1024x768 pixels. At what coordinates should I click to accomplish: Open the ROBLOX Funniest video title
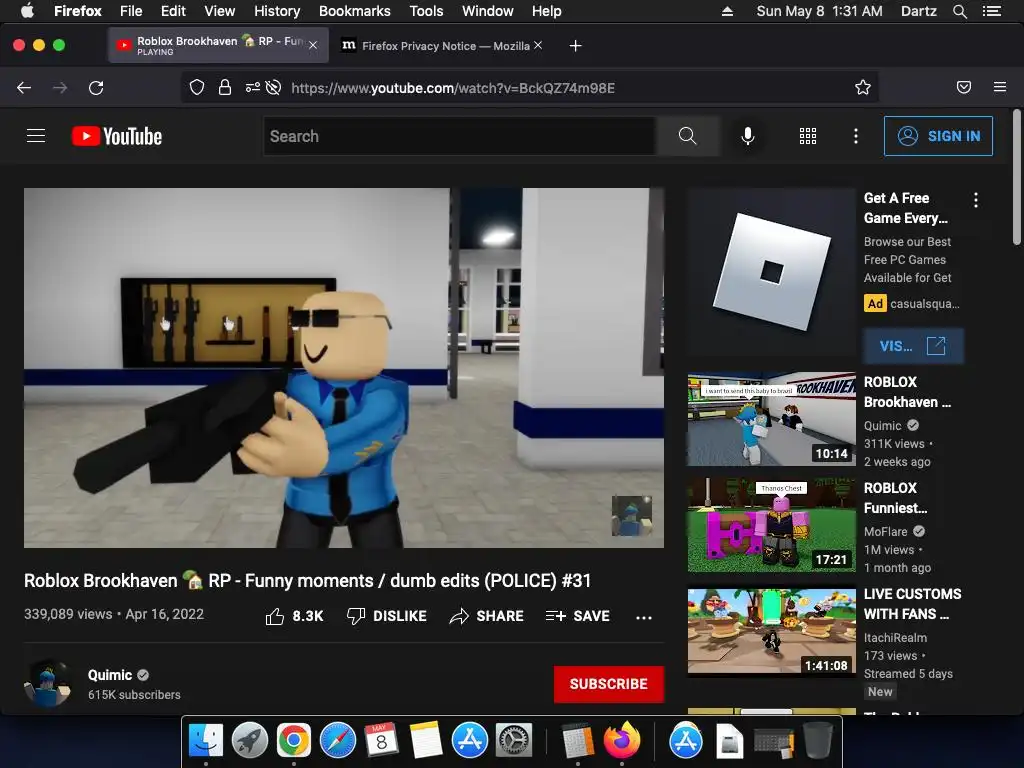point(895,498)
